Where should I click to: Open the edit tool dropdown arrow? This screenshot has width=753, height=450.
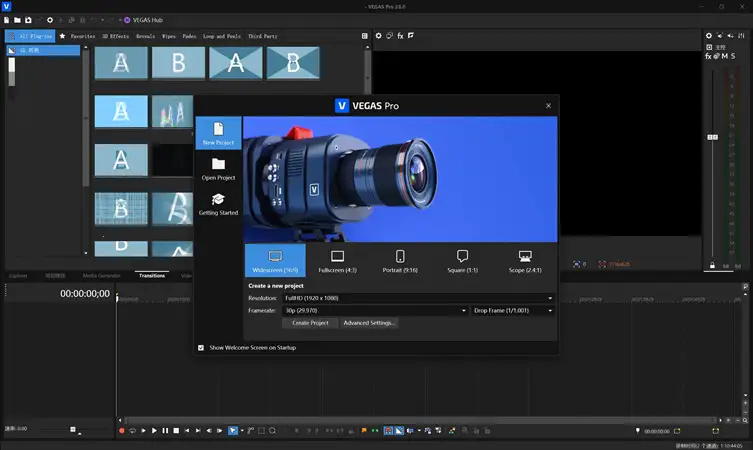coord(242,431)
